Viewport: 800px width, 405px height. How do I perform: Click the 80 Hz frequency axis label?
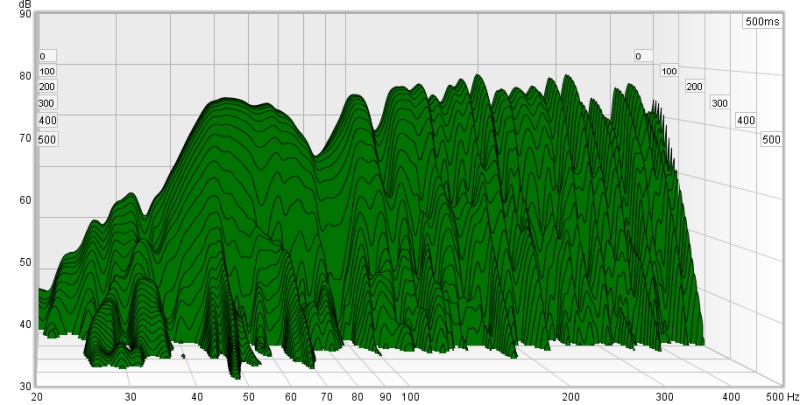point(357,397)
